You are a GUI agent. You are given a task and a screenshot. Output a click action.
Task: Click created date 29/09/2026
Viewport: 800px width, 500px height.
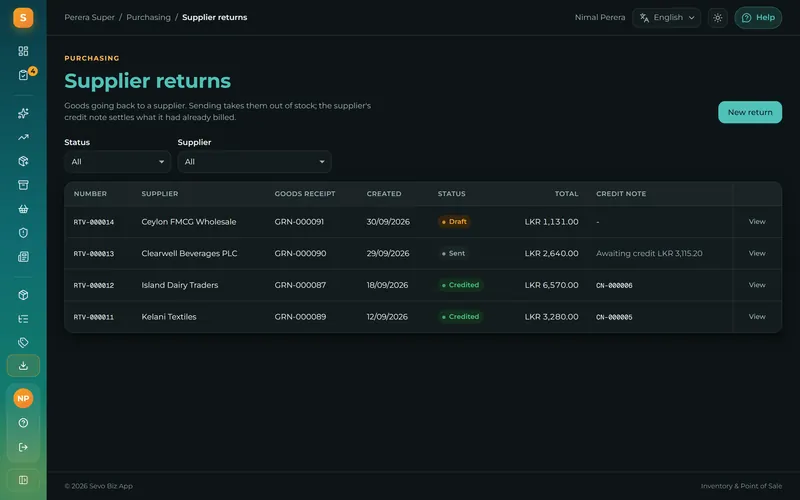388,253
